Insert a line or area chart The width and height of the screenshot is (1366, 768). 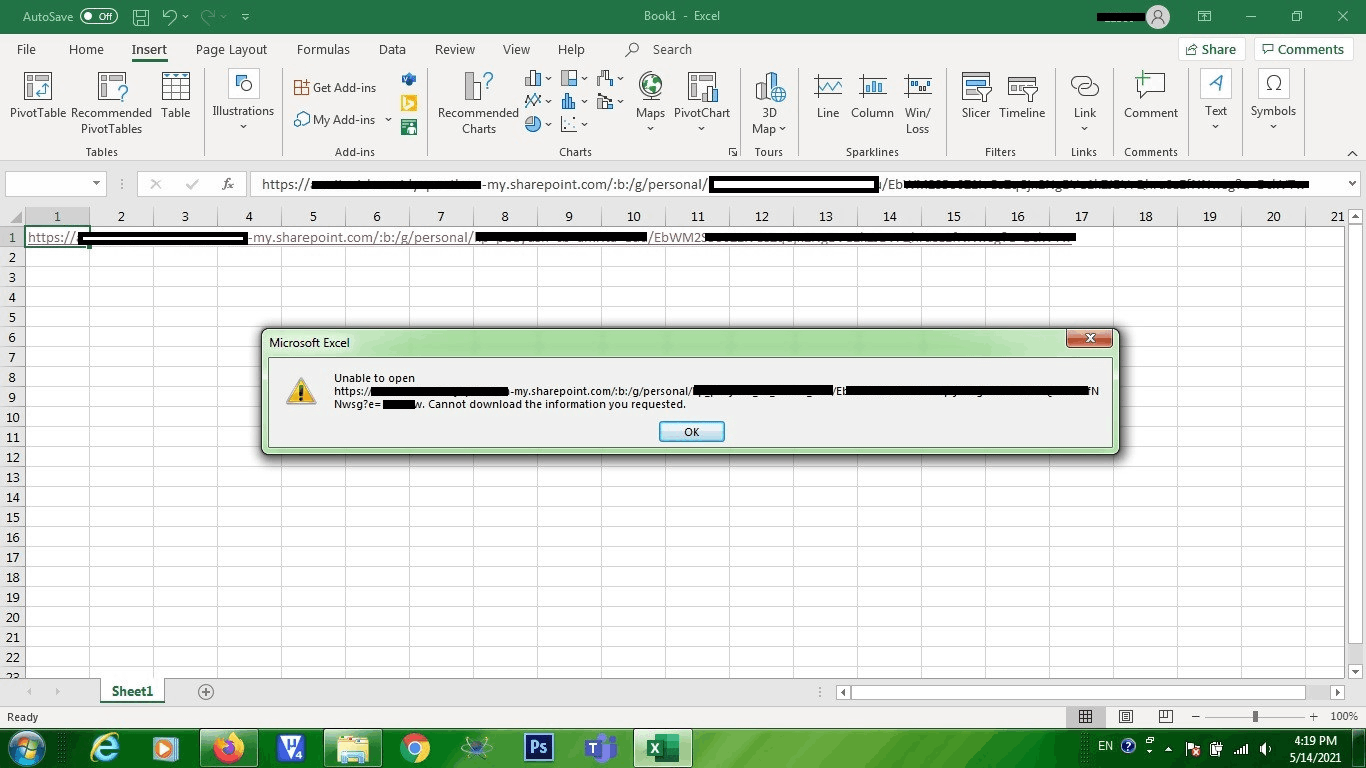tap(538, 101)
